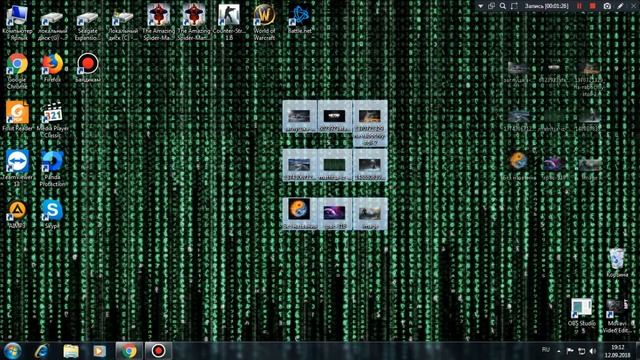
Task: Switch to Chrome in the taskbar
Action: pos(129,351)
